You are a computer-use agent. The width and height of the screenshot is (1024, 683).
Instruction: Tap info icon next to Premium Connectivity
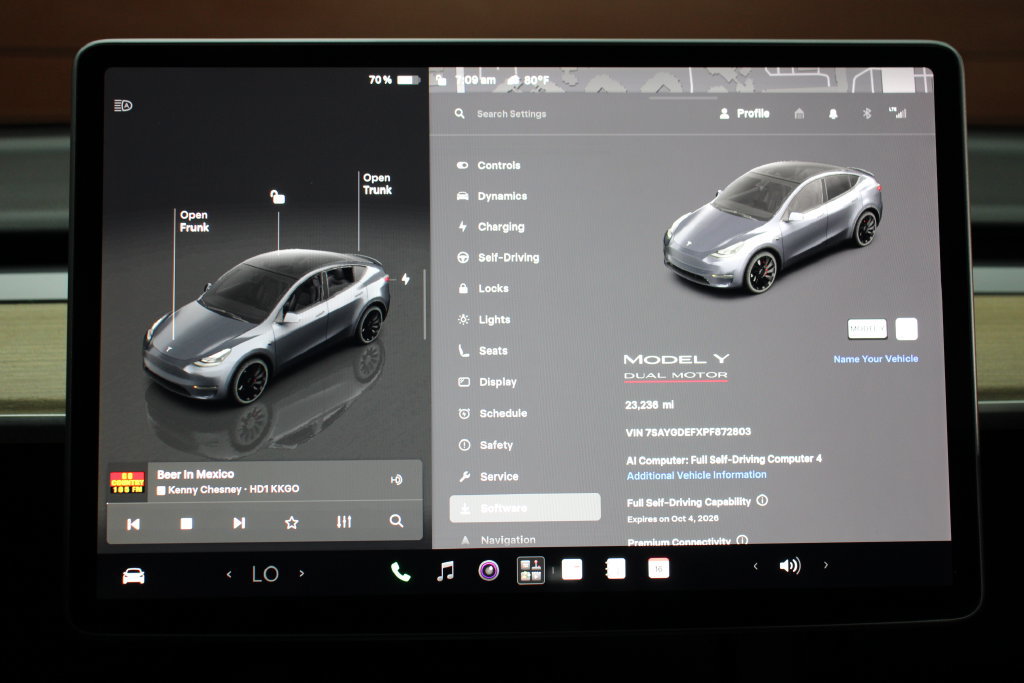(742, 541)
